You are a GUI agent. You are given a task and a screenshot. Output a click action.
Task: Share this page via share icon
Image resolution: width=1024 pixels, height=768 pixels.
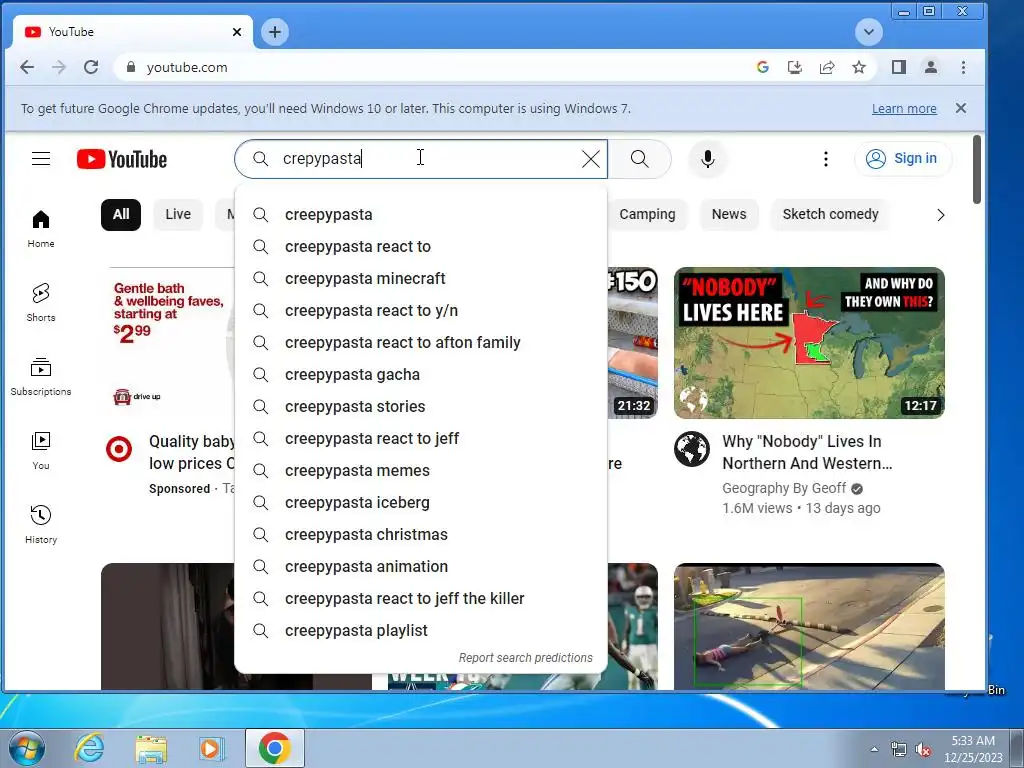(827, 67)
